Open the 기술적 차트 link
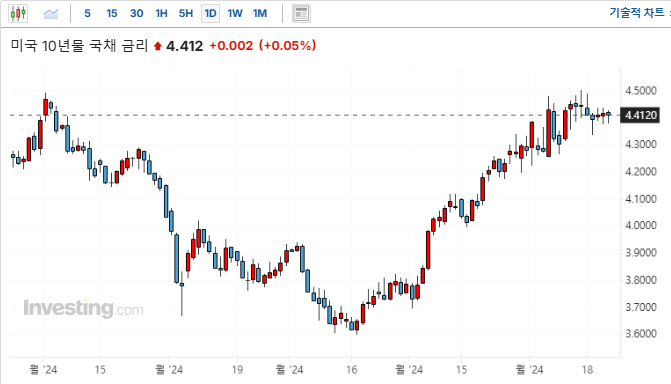The image size is (671, 384). 637,13
